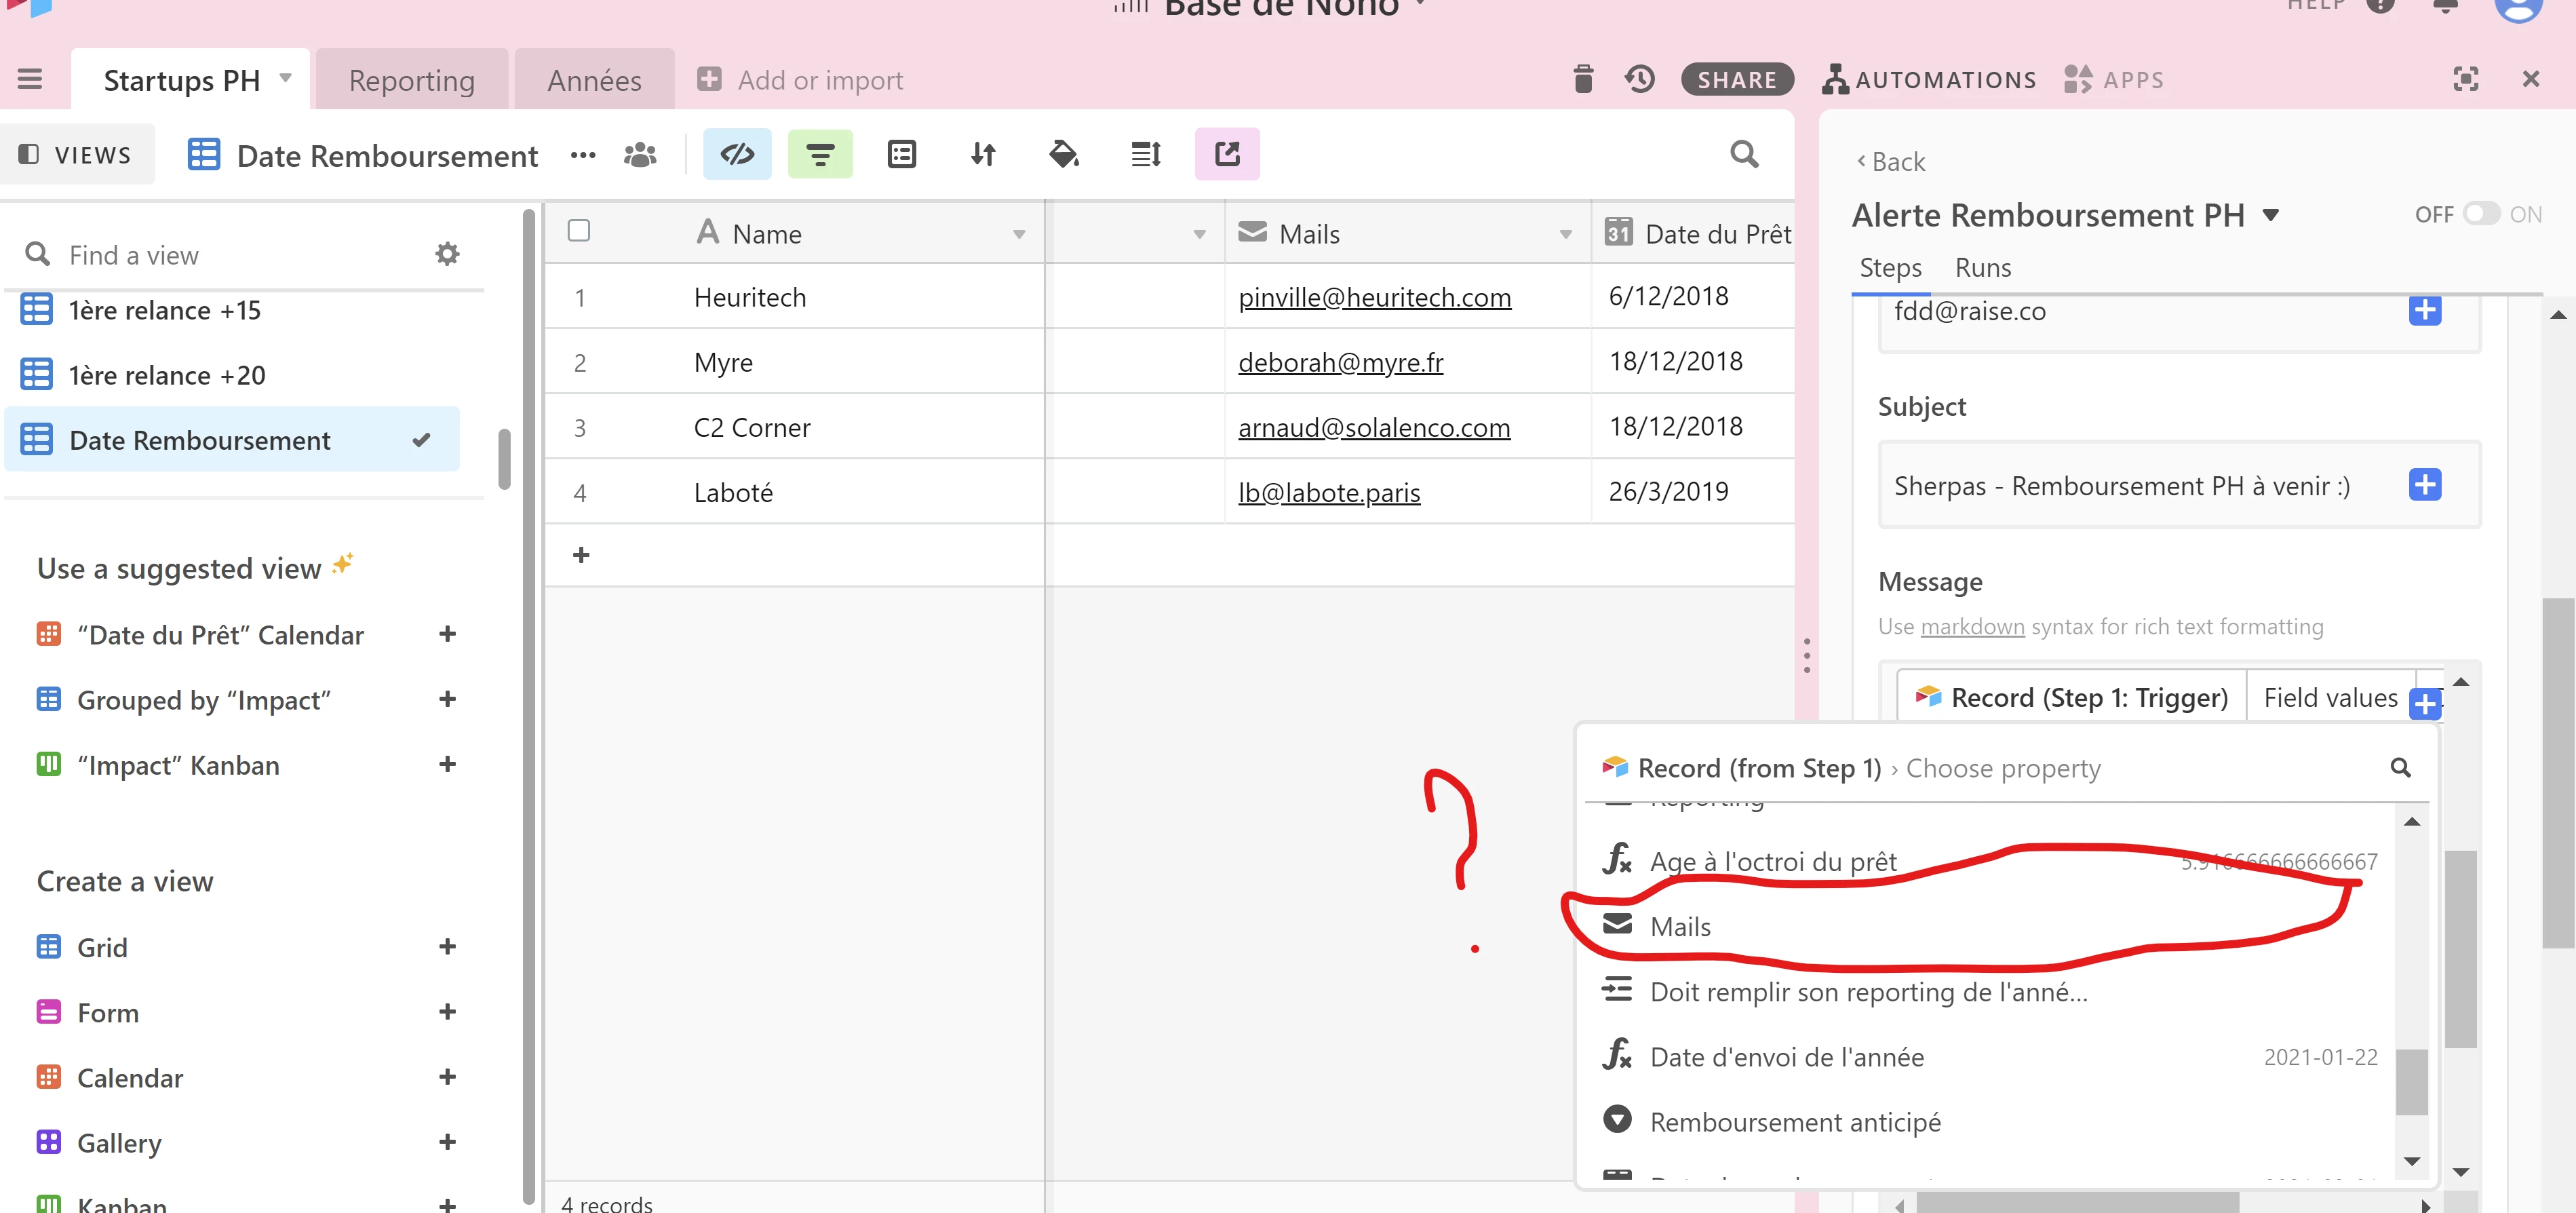Go Back in automations panel

click(x=1890, y=162)
